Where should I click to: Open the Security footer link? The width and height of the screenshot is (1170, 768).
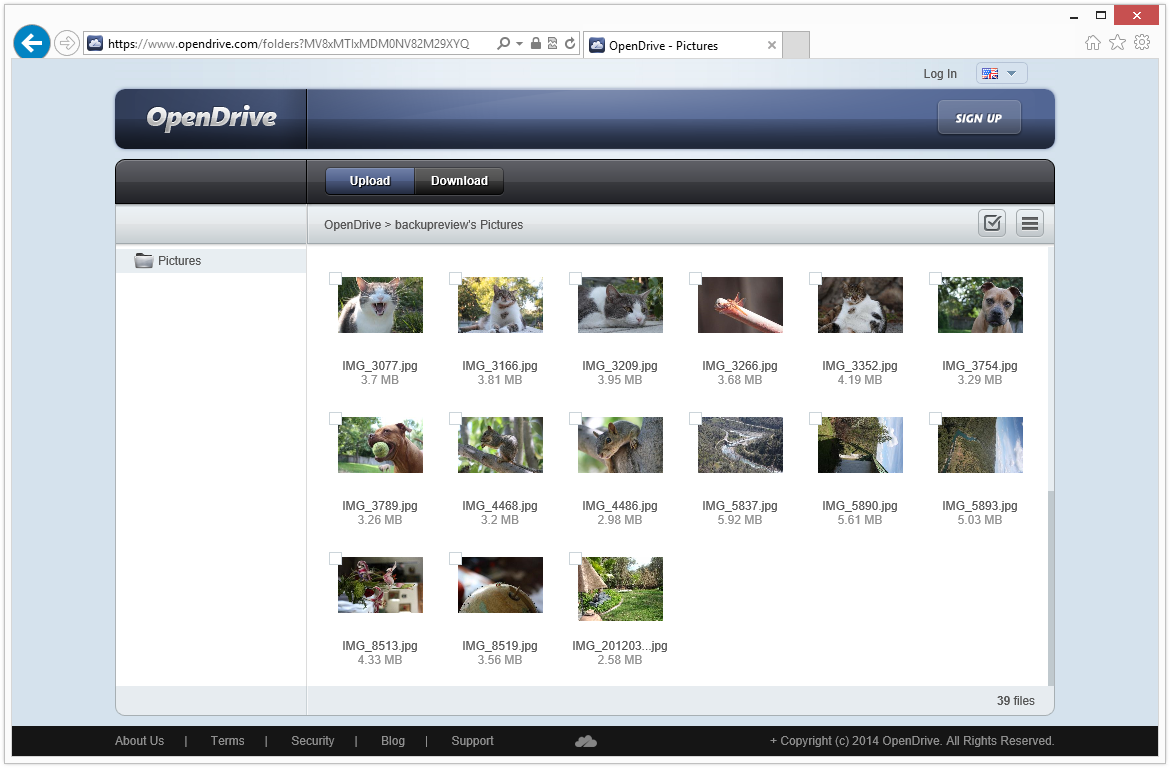(x=313, y=741)
